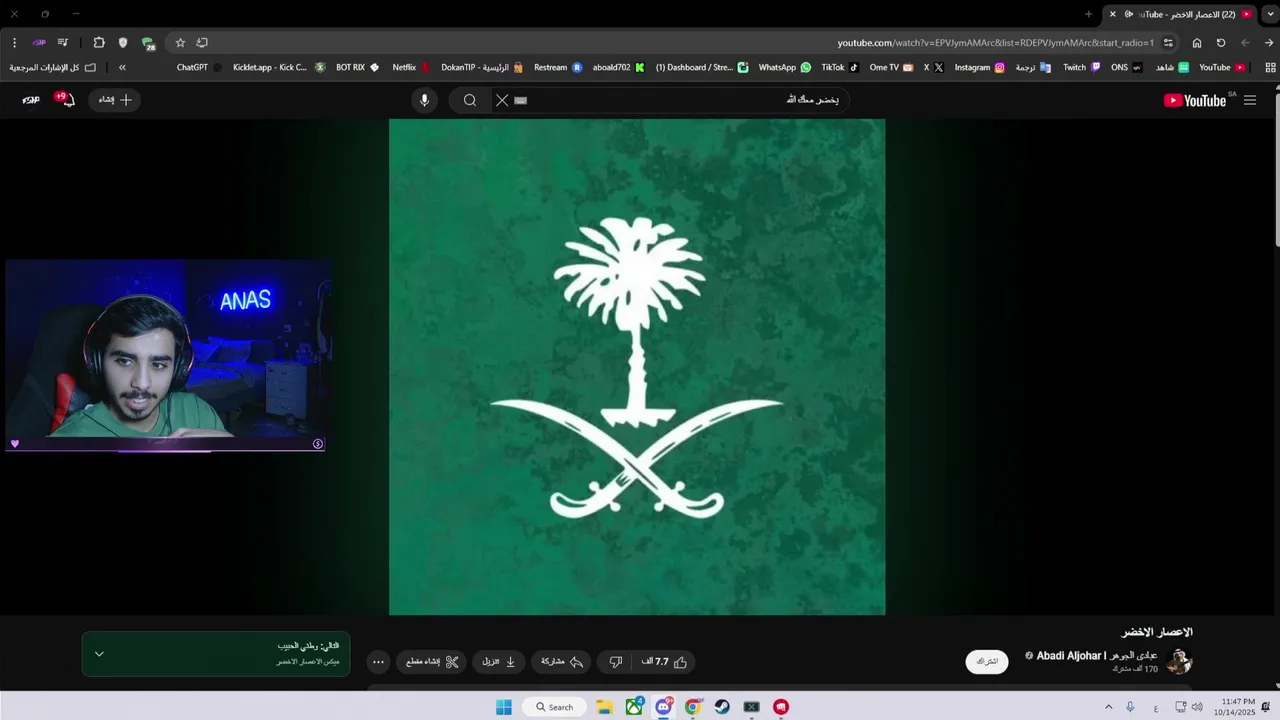1280x720 pixels.
Task: Open the Restream bookmark
Action: [x=558, y=68]
